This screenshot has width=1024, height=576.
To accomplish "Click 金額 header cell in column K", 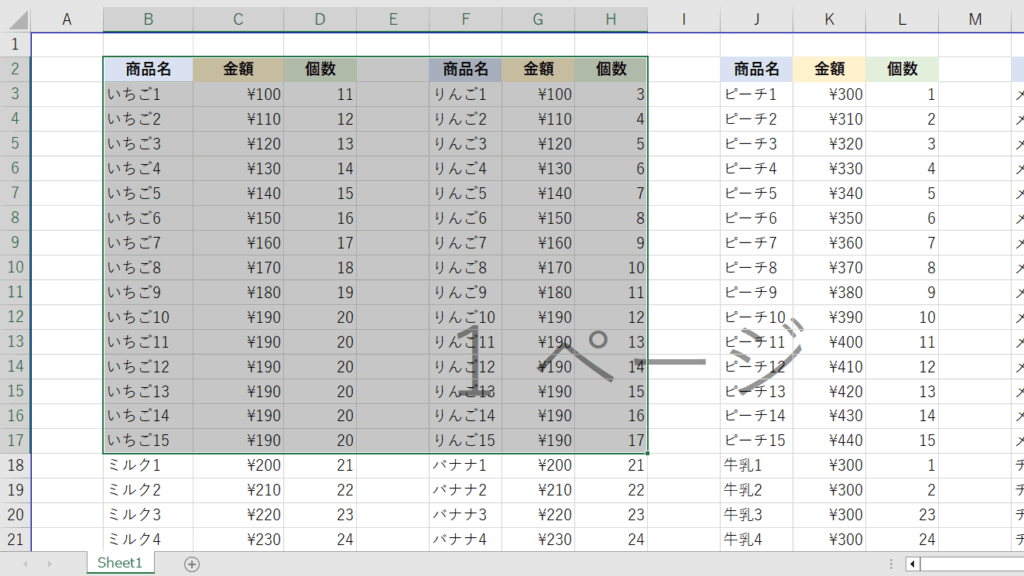I will point(829,69).
